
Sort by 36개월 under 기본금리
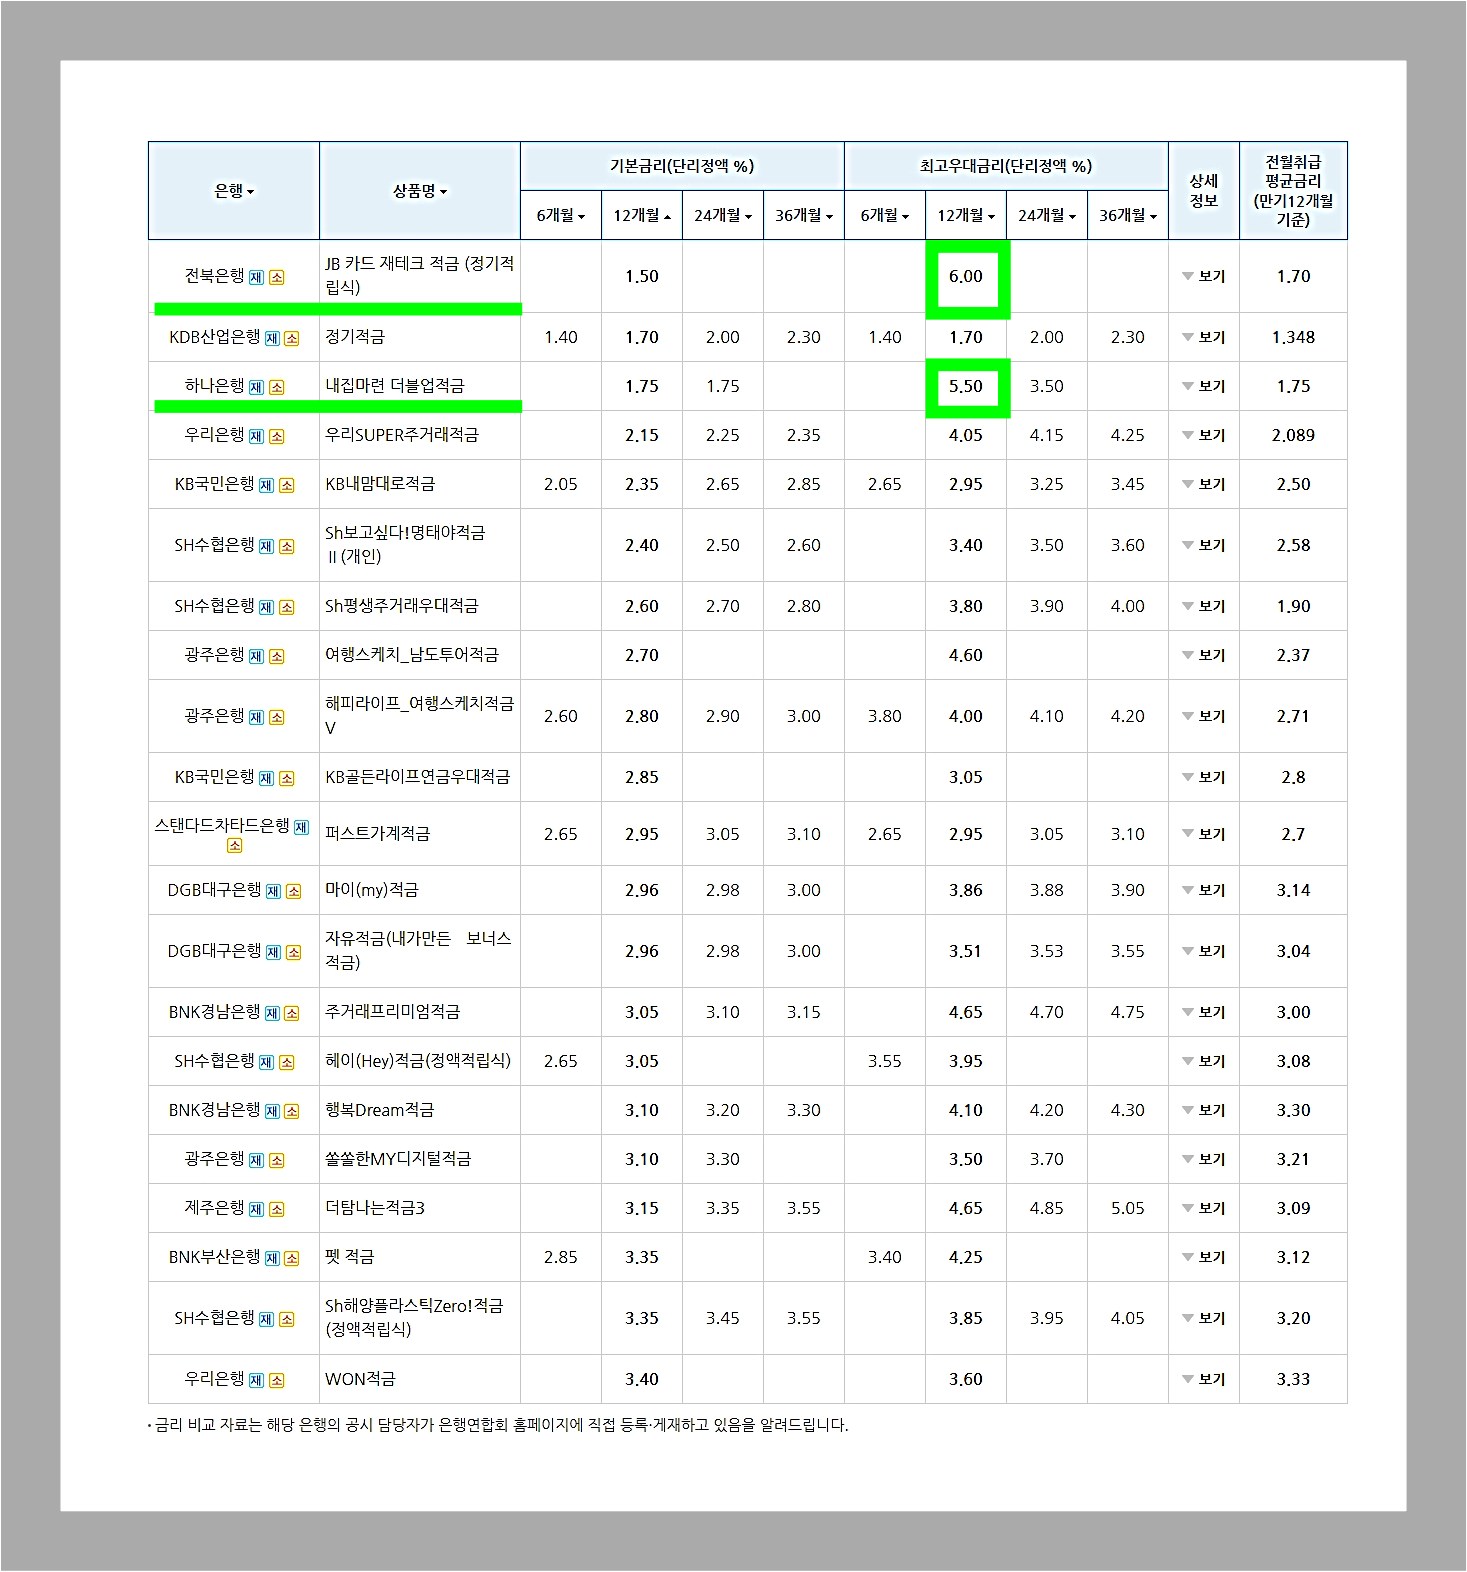pos(804,216)
